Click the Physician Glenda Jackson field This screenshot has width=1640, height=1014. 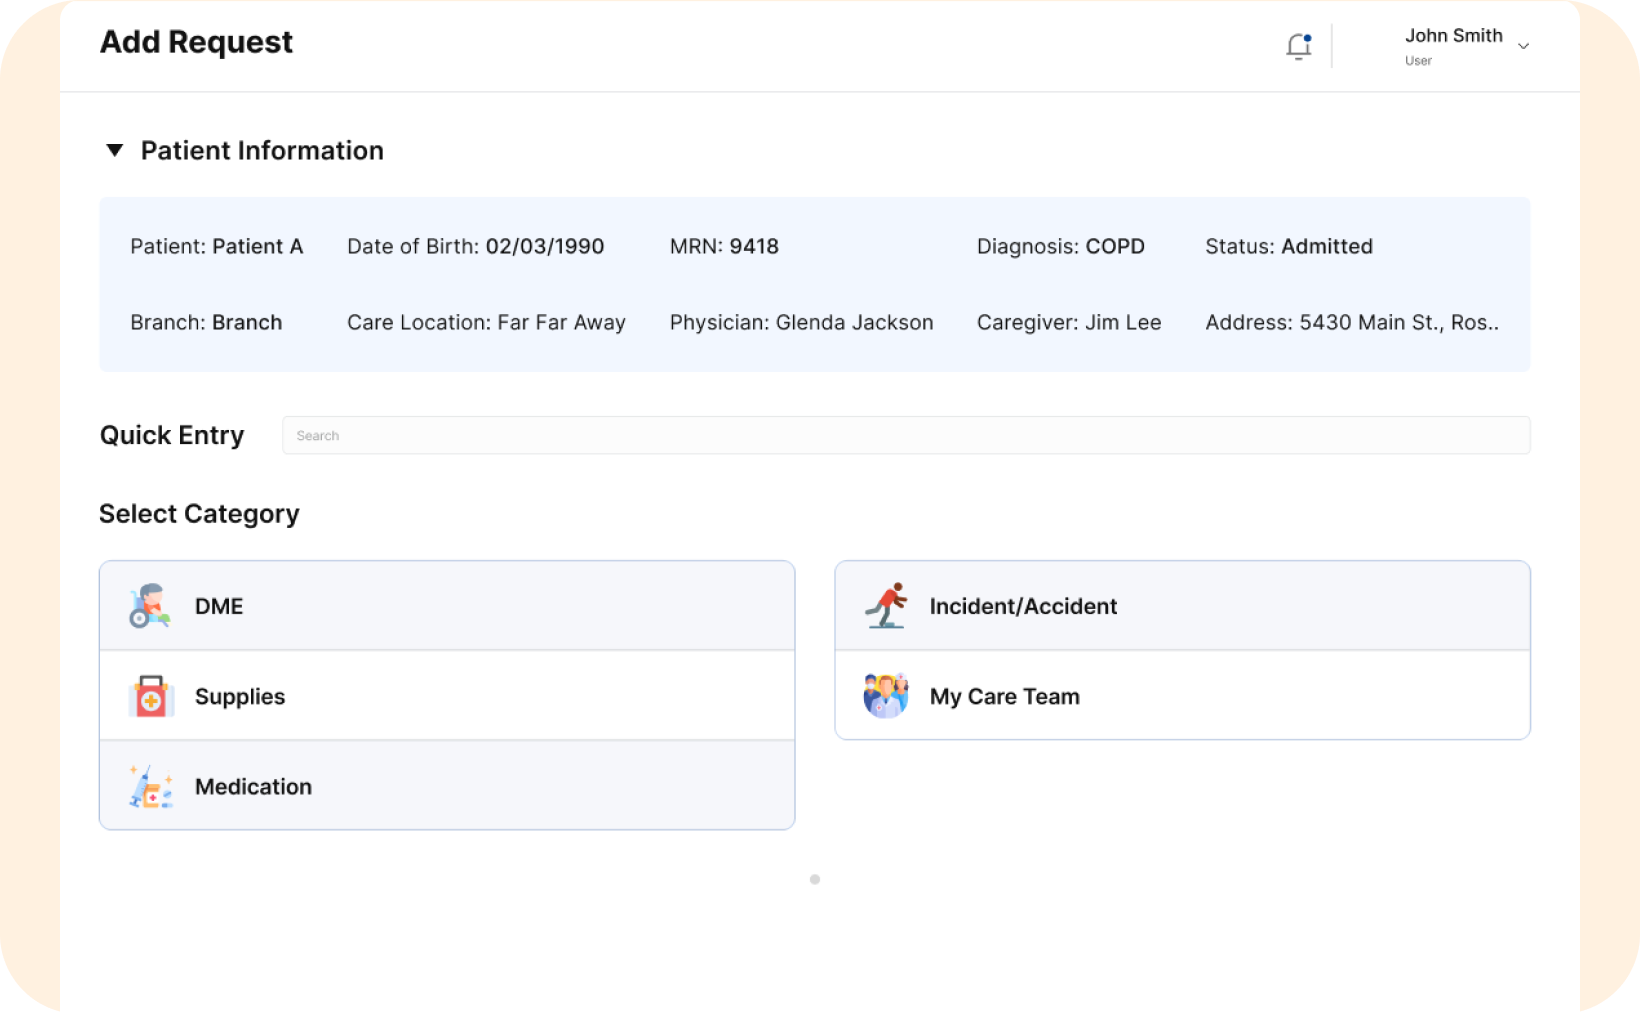[x=801, y=322]
